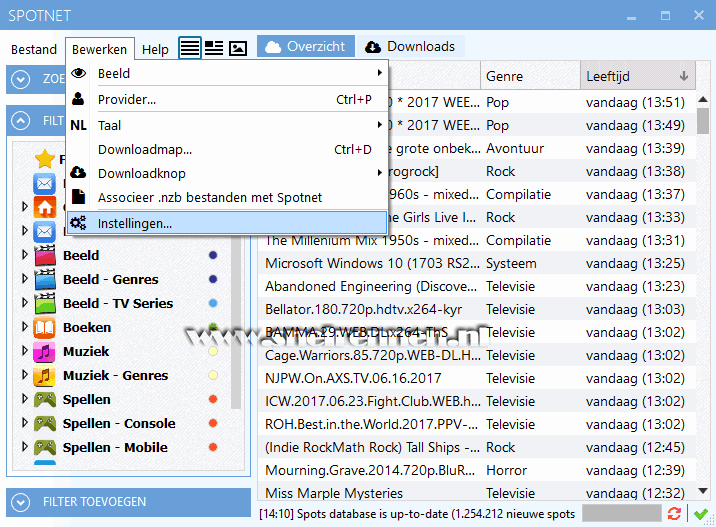Click the filter tree scrollbar
716x527 pixels.
point(236,320)
